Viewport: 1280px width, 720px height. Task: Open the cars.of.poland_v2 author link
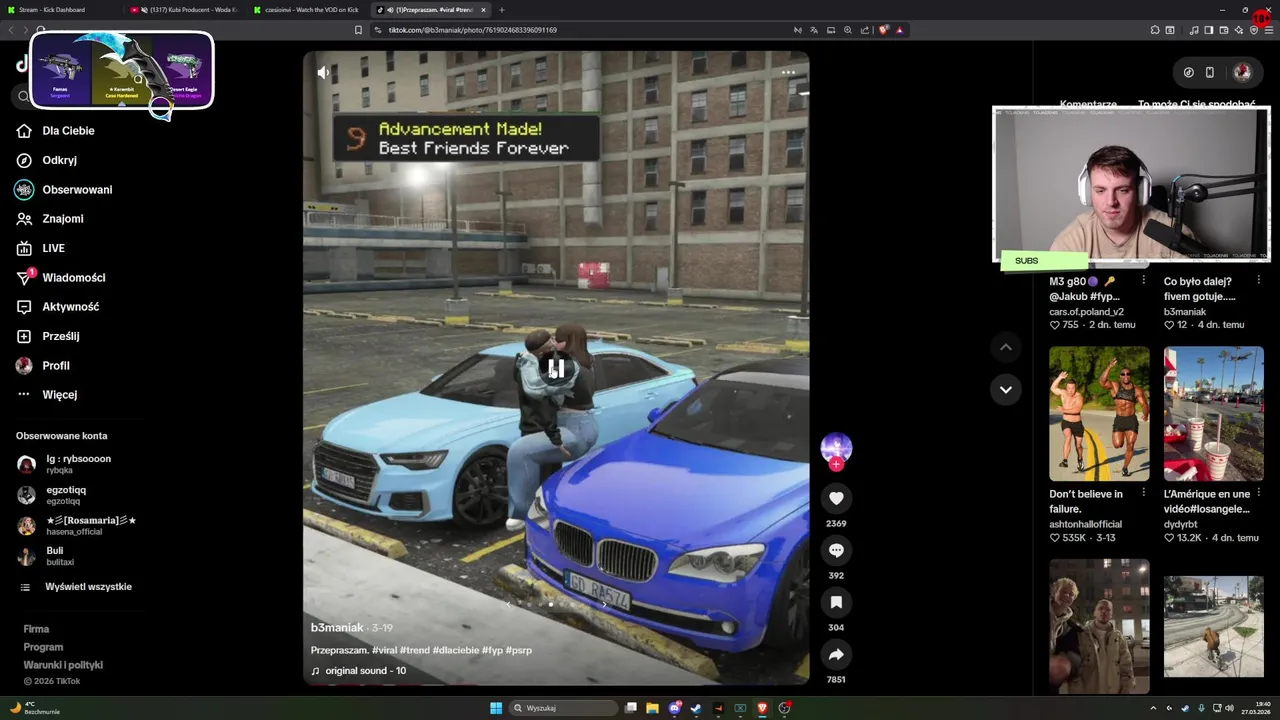click(1086, 312)
